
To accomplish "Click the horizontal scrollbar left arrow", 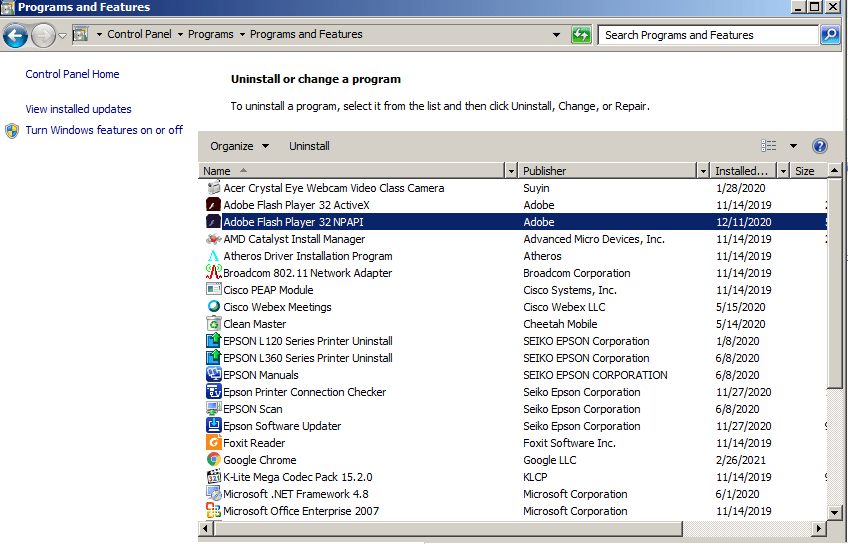I will tap(206, 528).
